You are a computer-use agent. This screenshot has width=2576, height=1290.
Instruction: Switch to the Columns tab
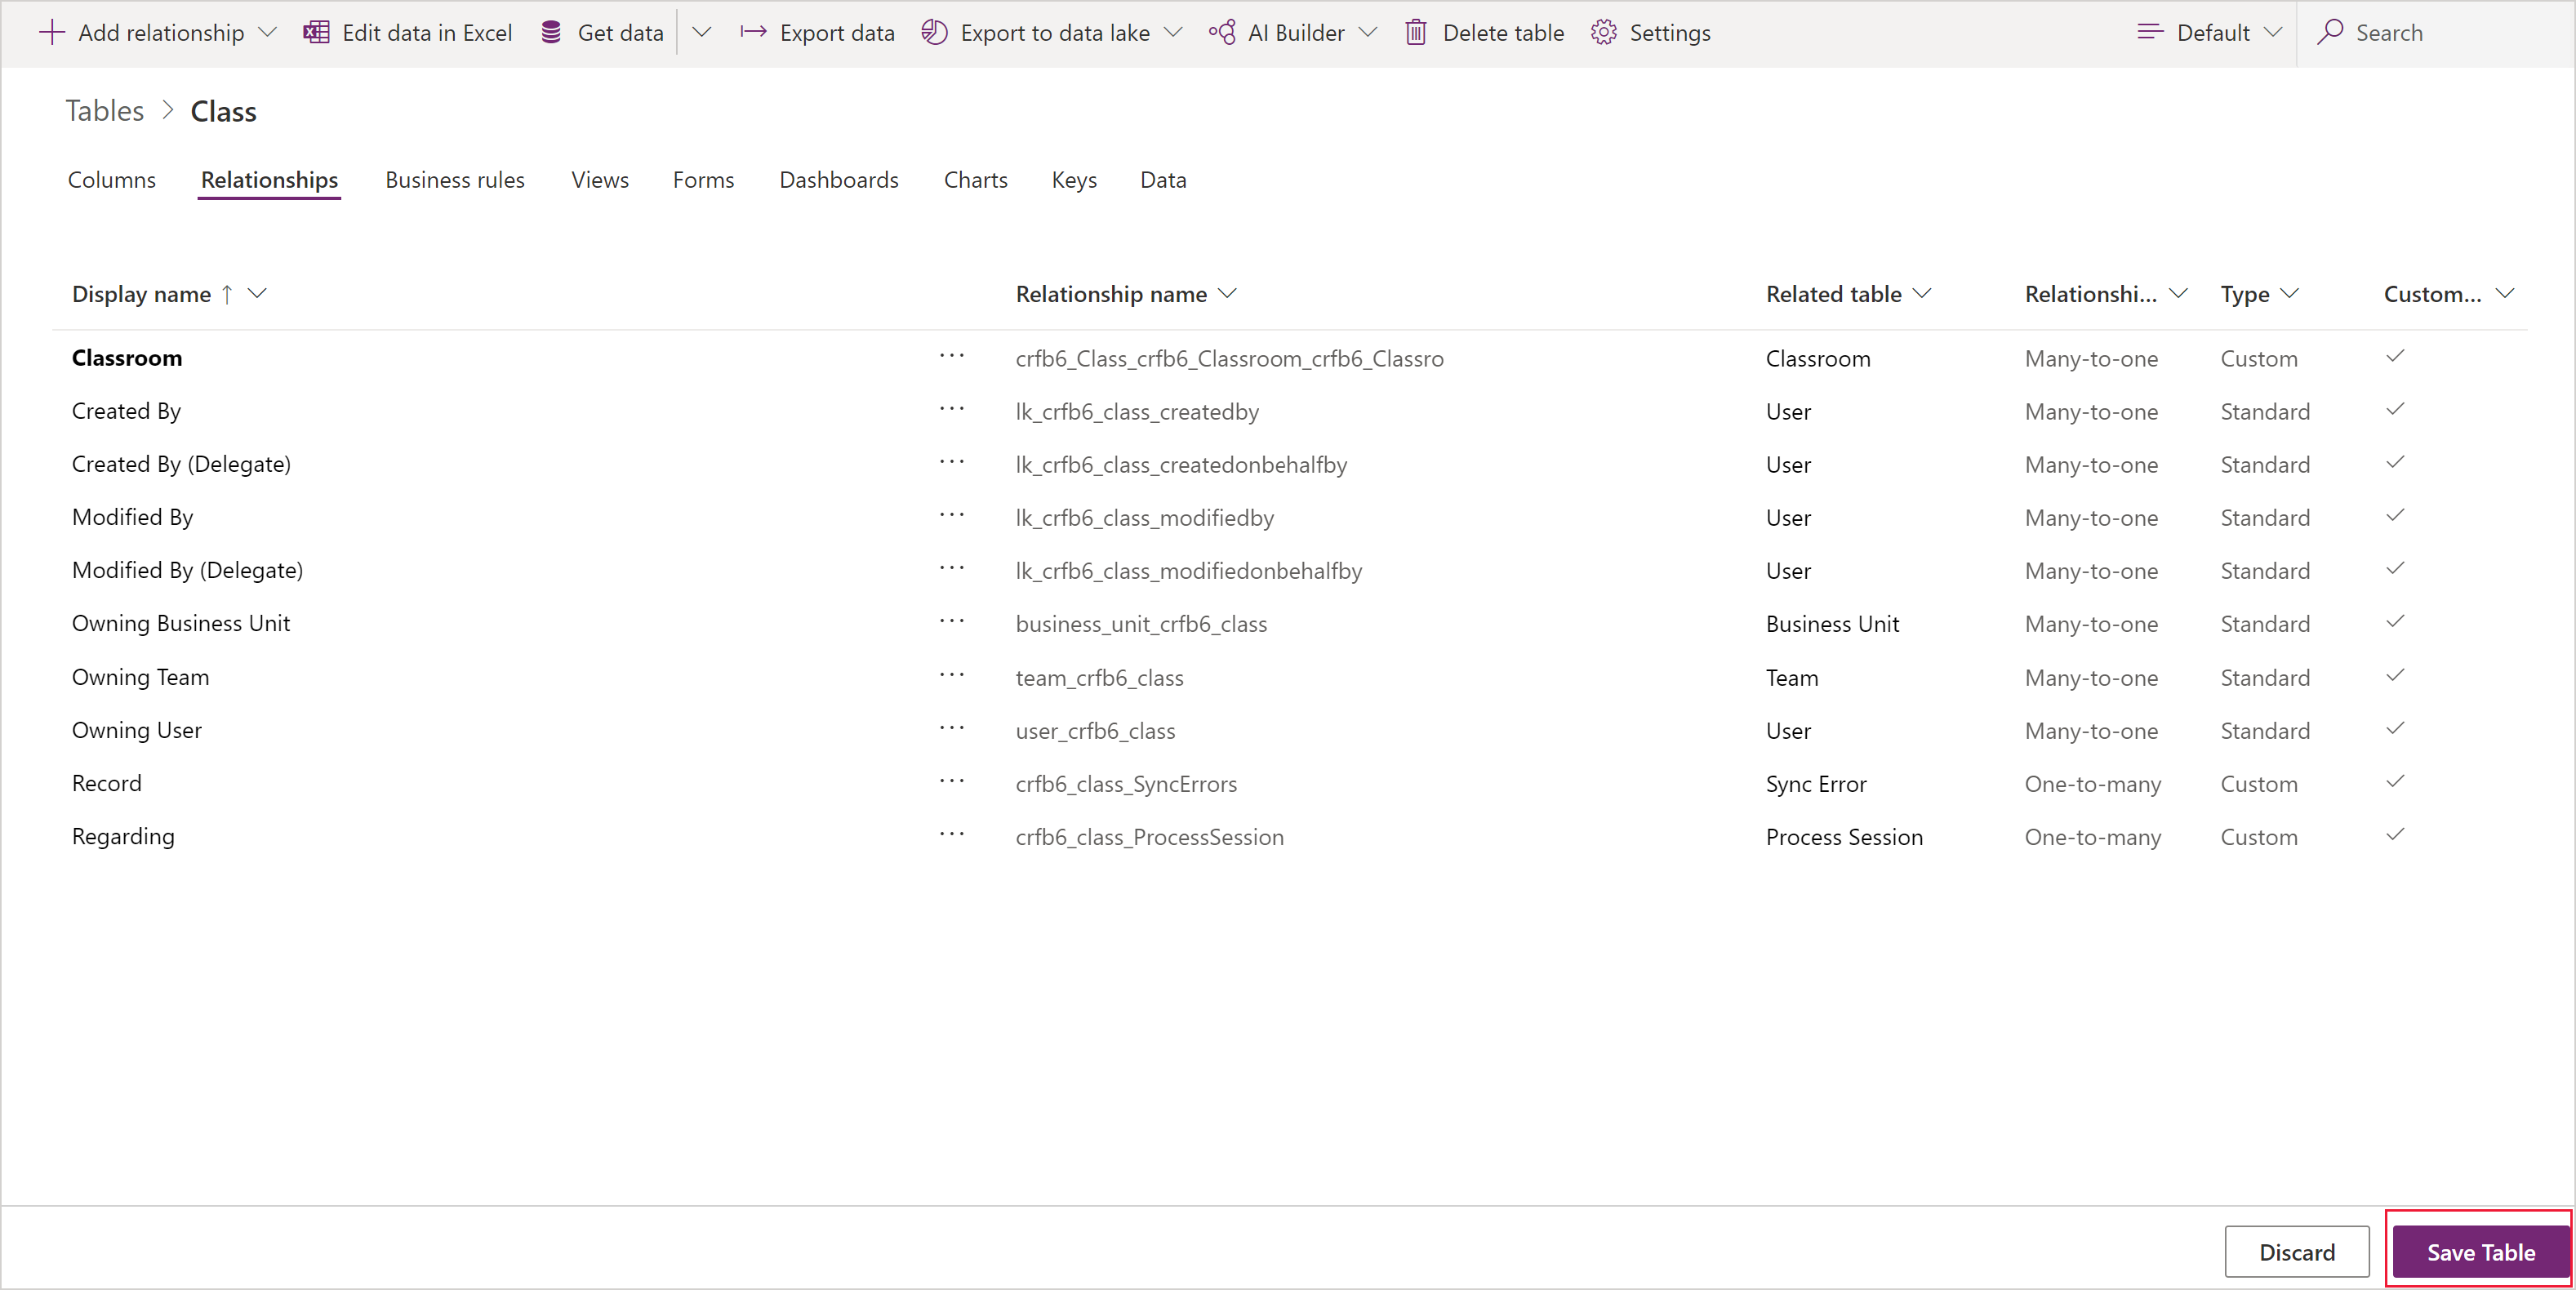point(112,181)
